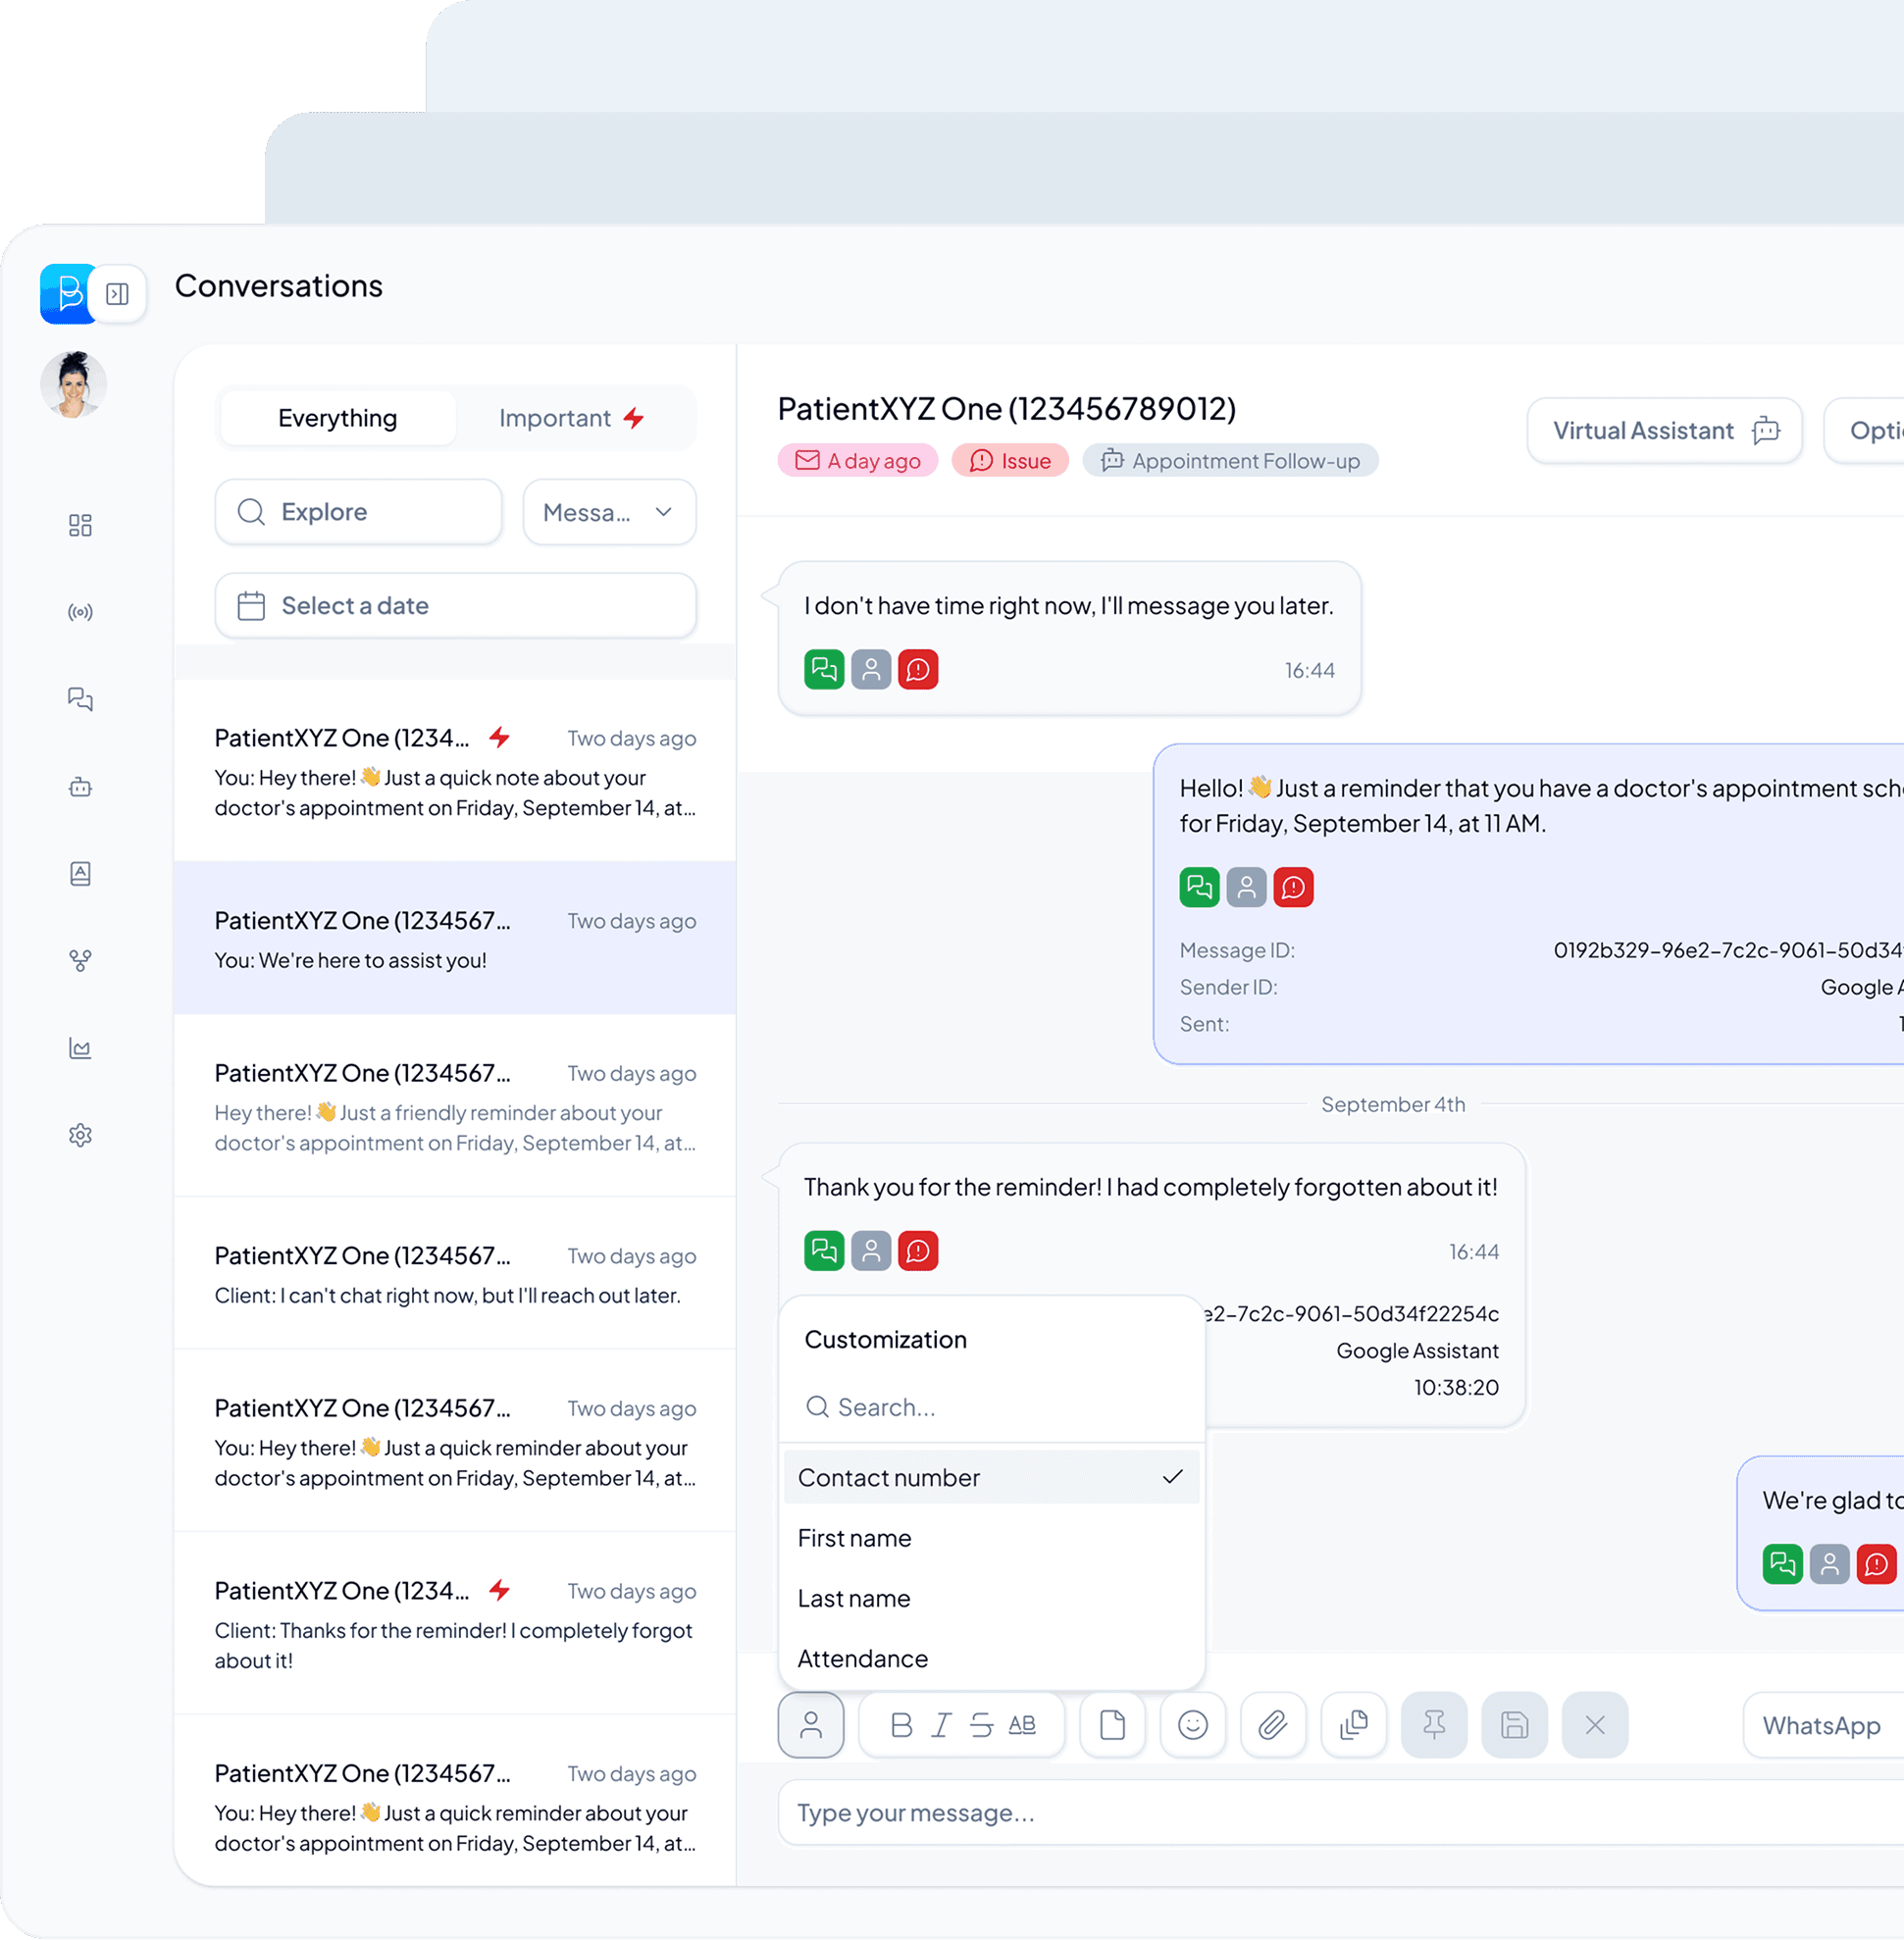Toggle italic formatting
The height and width of the screenshot is (1940, 1904).
[x=941, y=1725]
